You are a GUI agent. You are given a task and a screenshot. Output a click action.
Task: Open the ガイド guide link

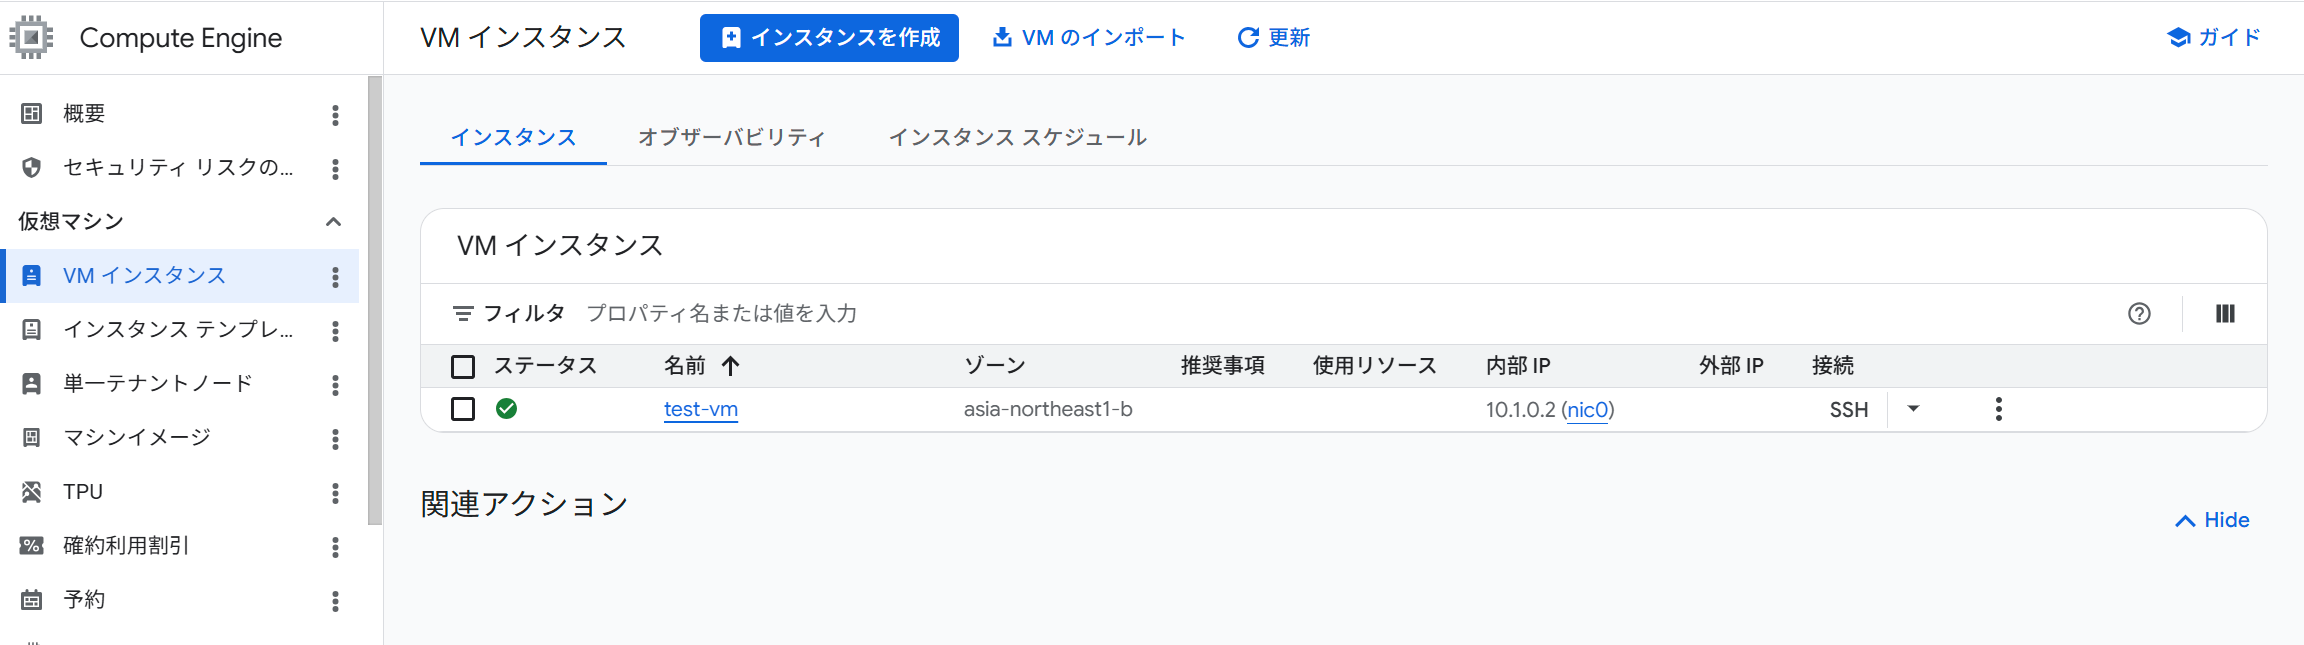point(2213,38)
